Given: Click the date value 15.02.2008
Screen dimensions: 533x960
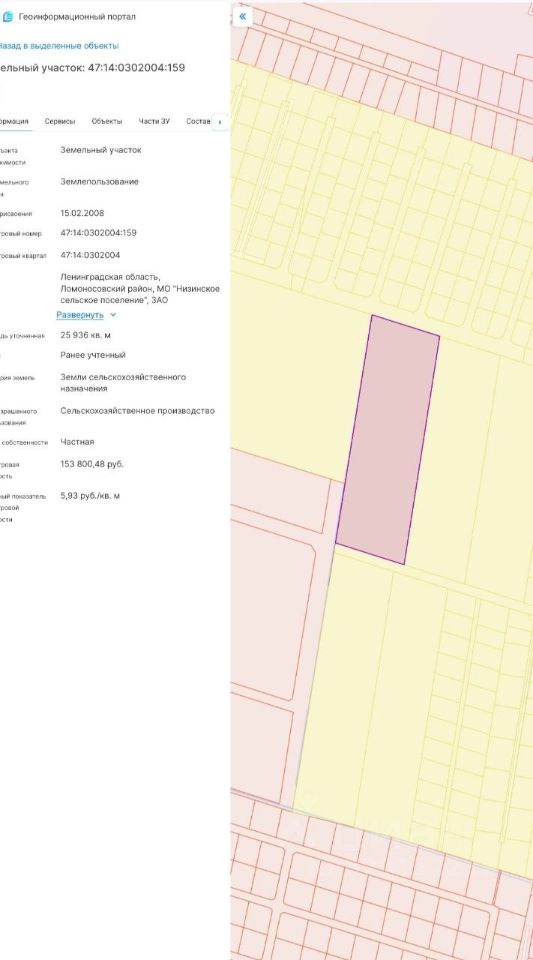Looking at the screenshot, I should click(82, 214).
